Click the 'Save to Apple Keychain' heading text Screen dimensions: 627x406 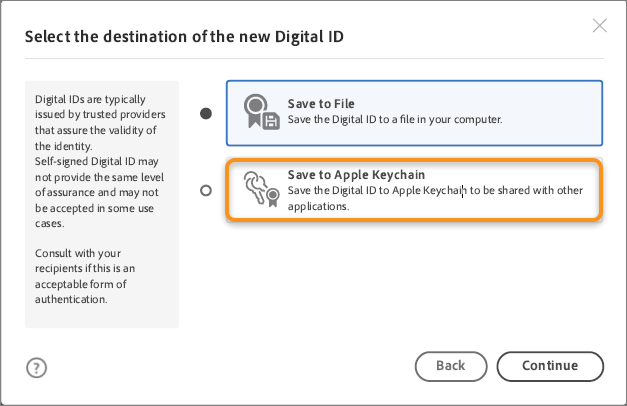356,175
